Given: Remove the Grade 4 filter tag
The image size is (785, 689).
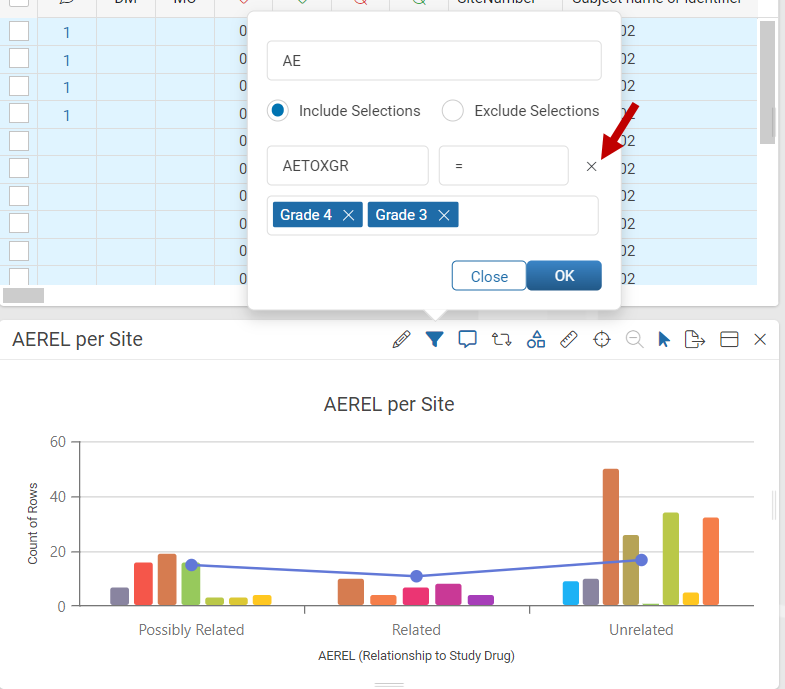Looking at the screenshot, I should [x=348, y=215].
